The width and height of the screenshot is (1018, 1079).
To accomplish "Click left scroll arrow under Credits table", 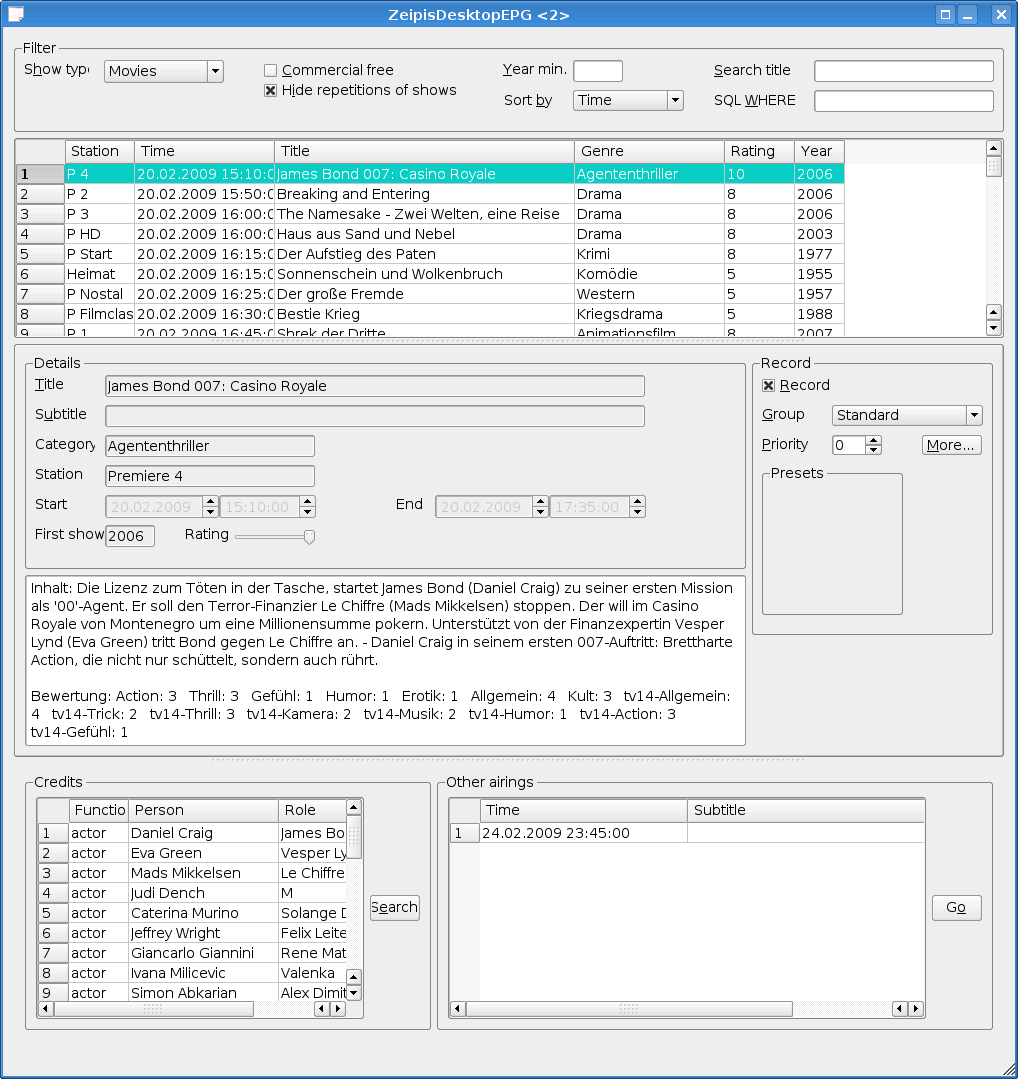I will [46, 1009].
